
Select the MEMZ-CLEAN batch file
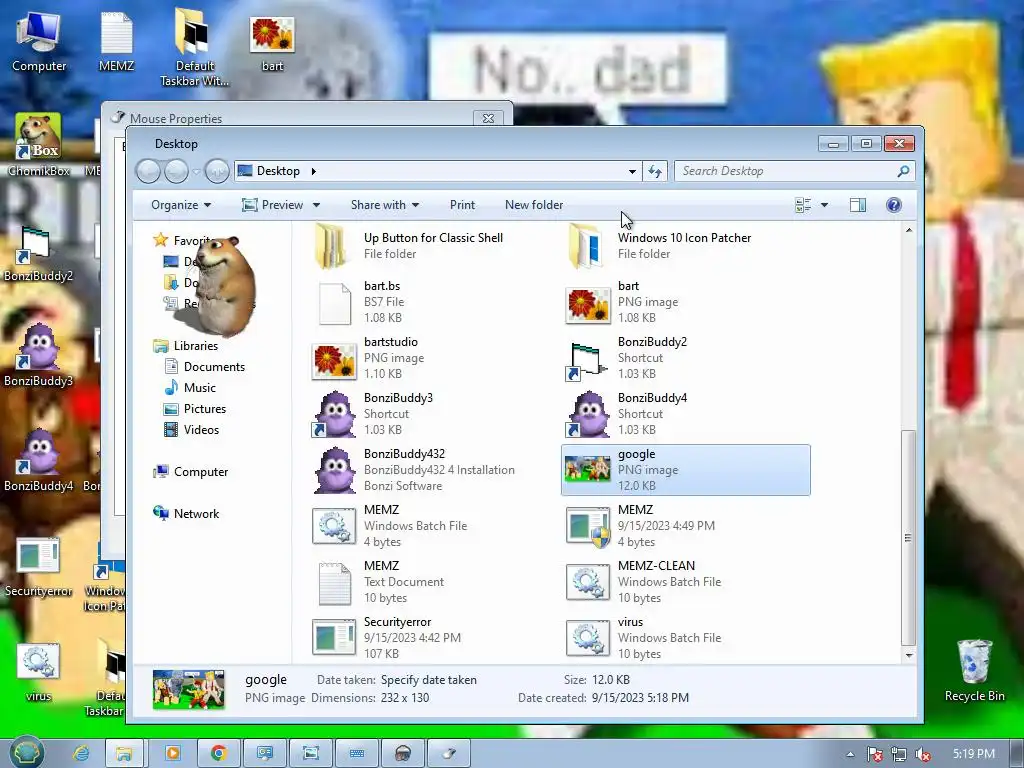pyautogui.click(x=686, y=583)
